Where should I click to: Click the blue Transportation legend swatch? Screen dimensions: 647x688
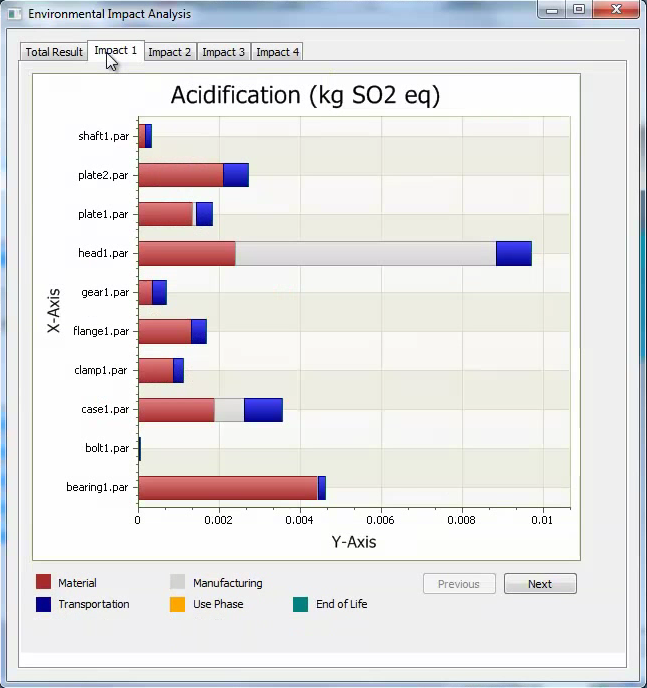[x=43, y=604]
